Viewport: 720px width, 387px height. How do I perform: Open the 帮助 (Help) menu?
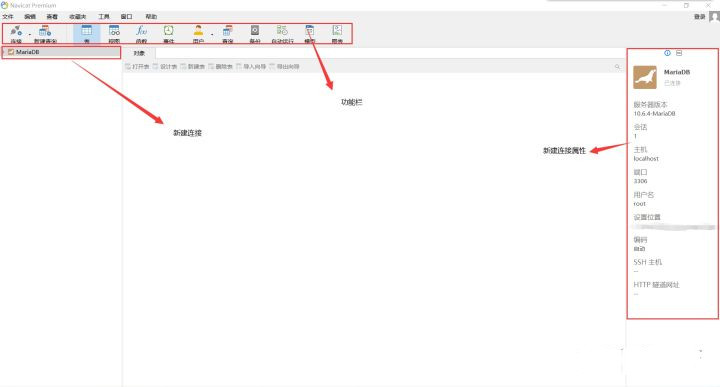tap(151, 17)
